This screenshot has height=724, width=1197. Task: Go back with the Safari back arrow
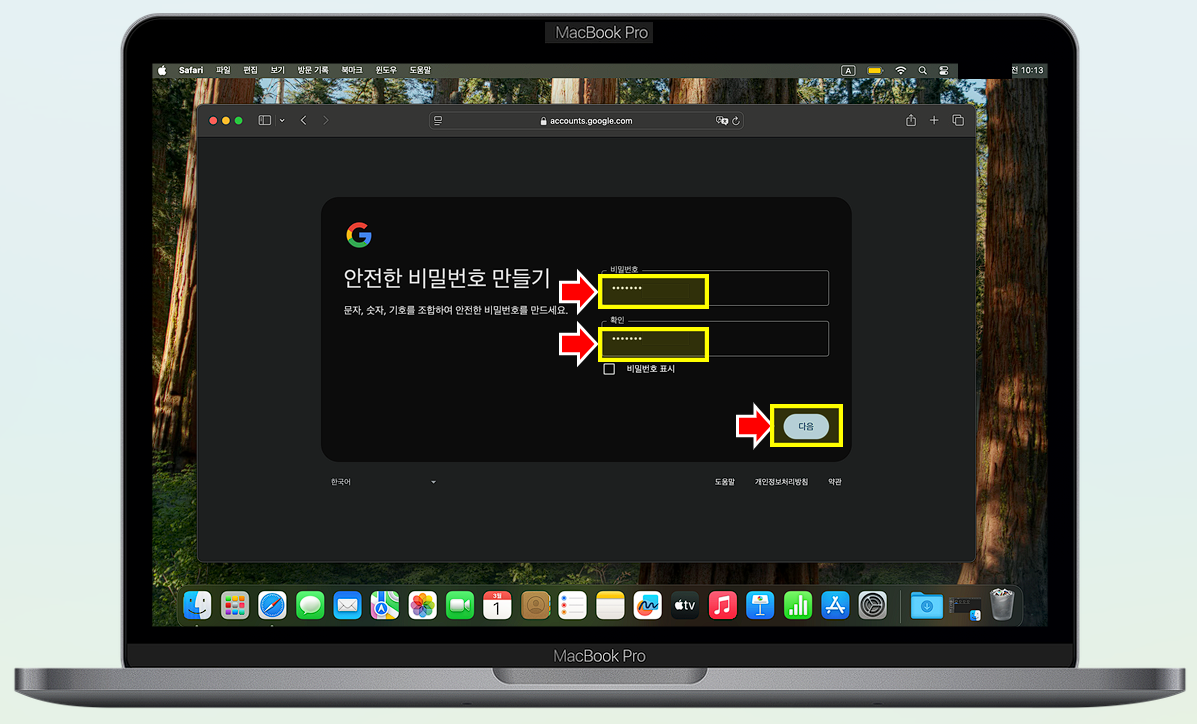[x=304, y=121]
